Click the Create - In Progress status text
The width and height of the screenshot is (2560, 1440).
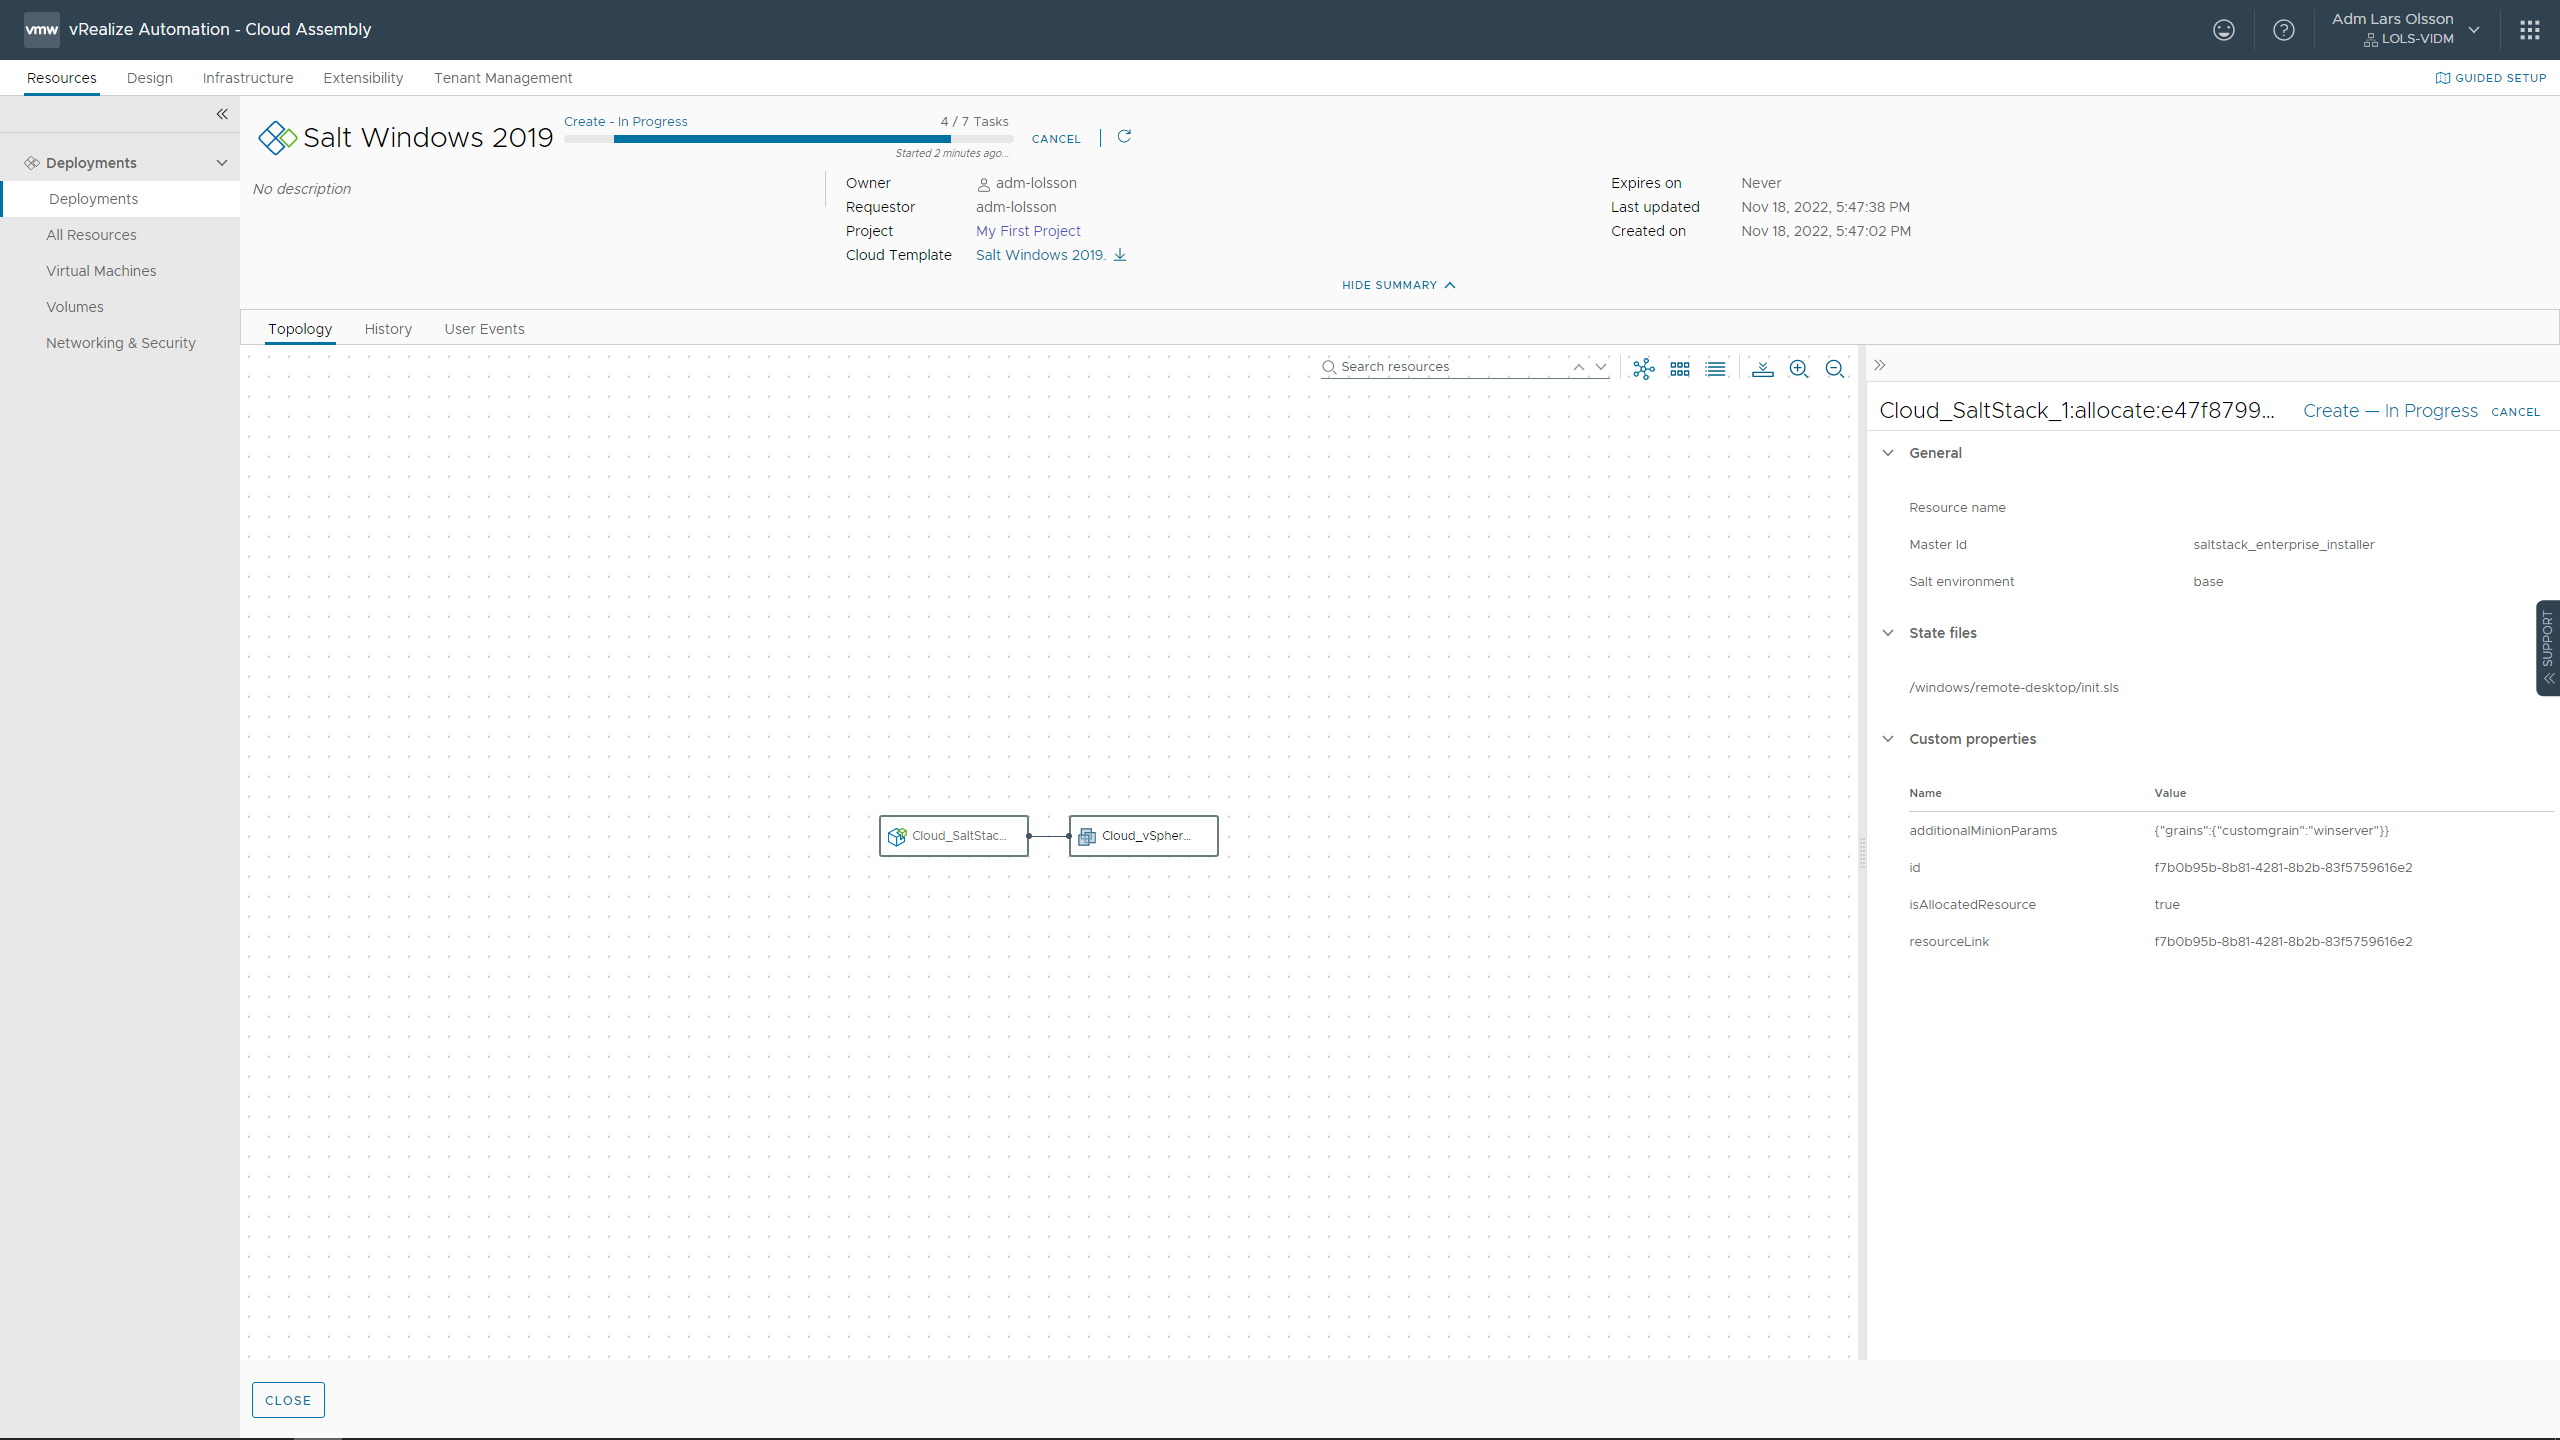(626, 122)
